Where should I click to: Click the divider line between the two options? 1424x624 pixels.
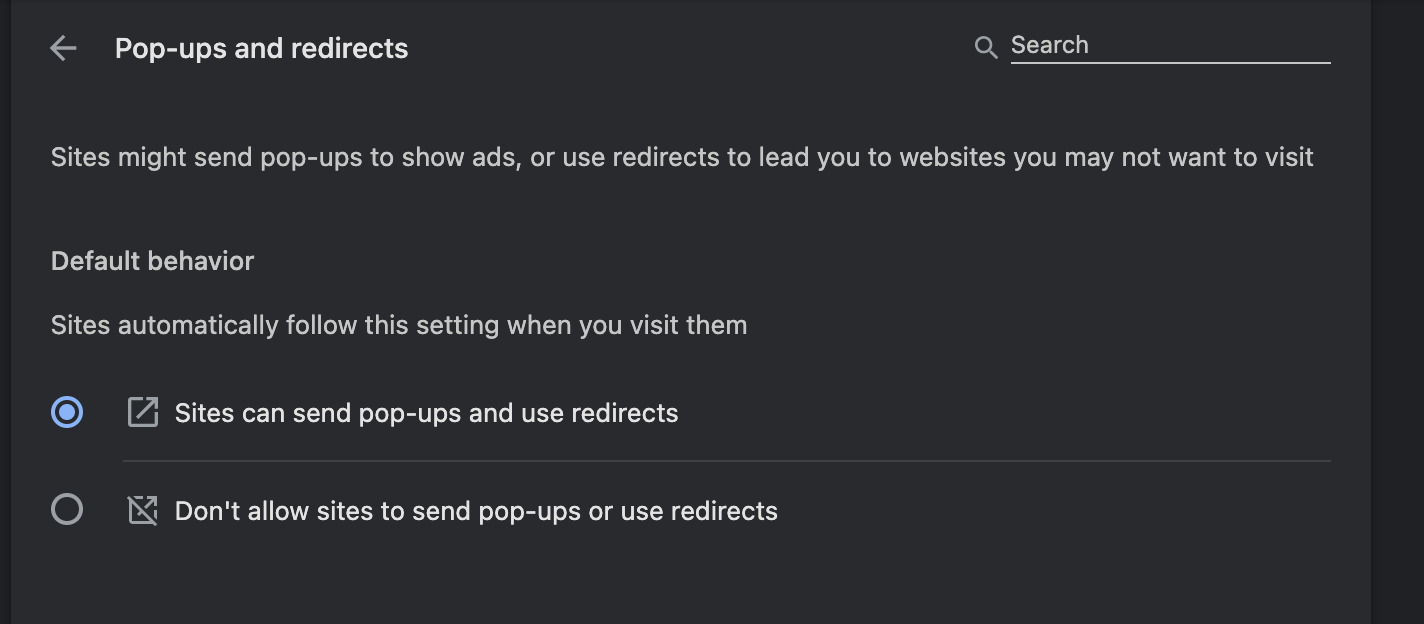pos(726,461)
